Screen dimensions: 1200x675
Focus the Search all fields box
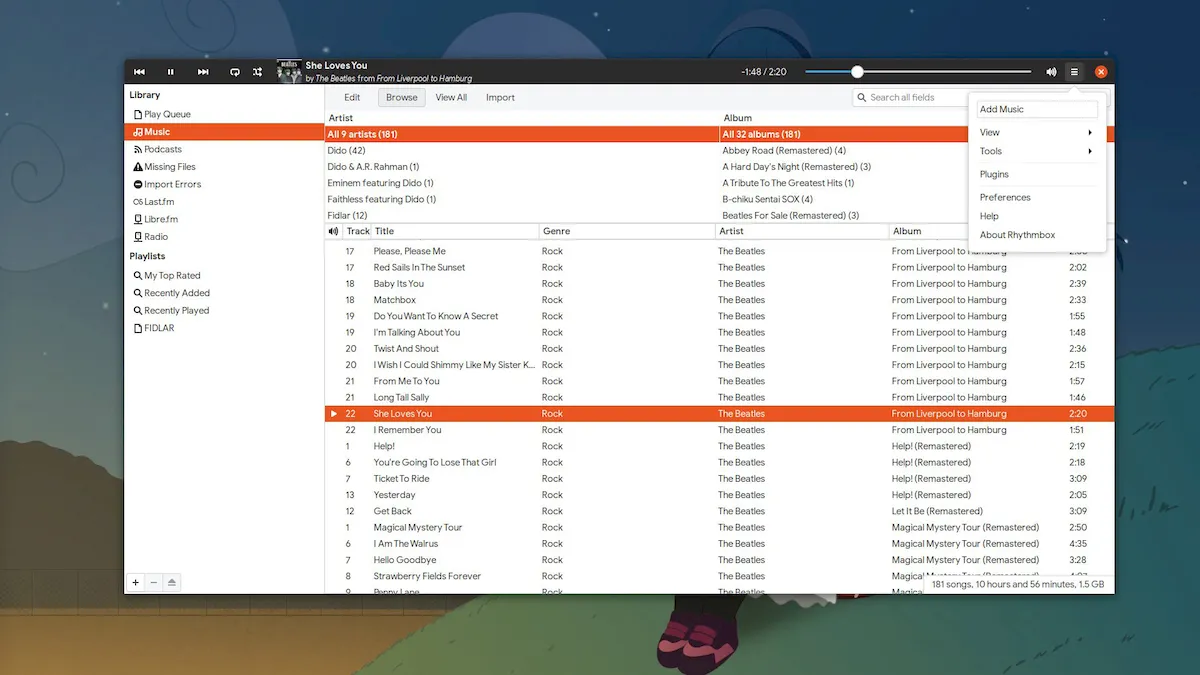coord(910,97)
